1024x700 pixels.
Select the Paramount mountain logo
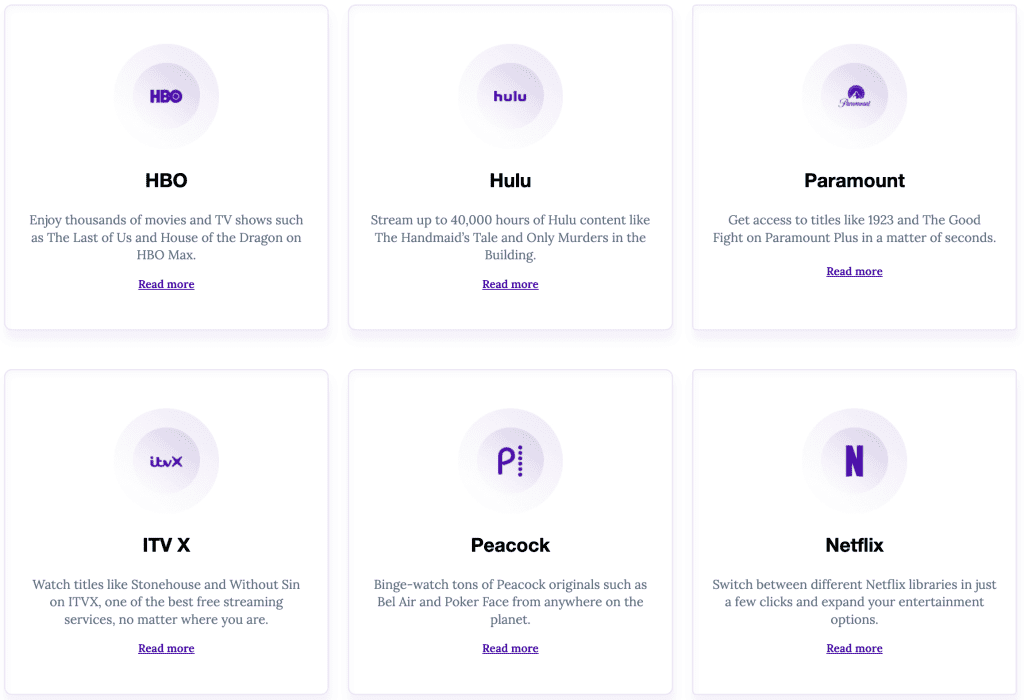[x=855, y=95]
